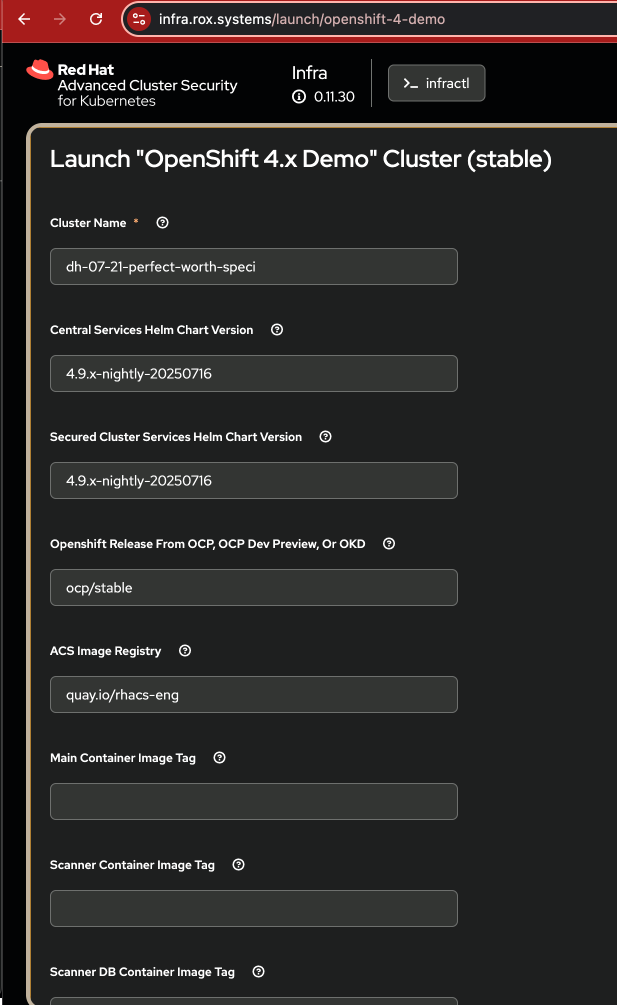Image resolution: width=617 pixels, height=1005 pixels.
Task: Show help for Central Services Helm Chart Version
Action: click(277, 330)
